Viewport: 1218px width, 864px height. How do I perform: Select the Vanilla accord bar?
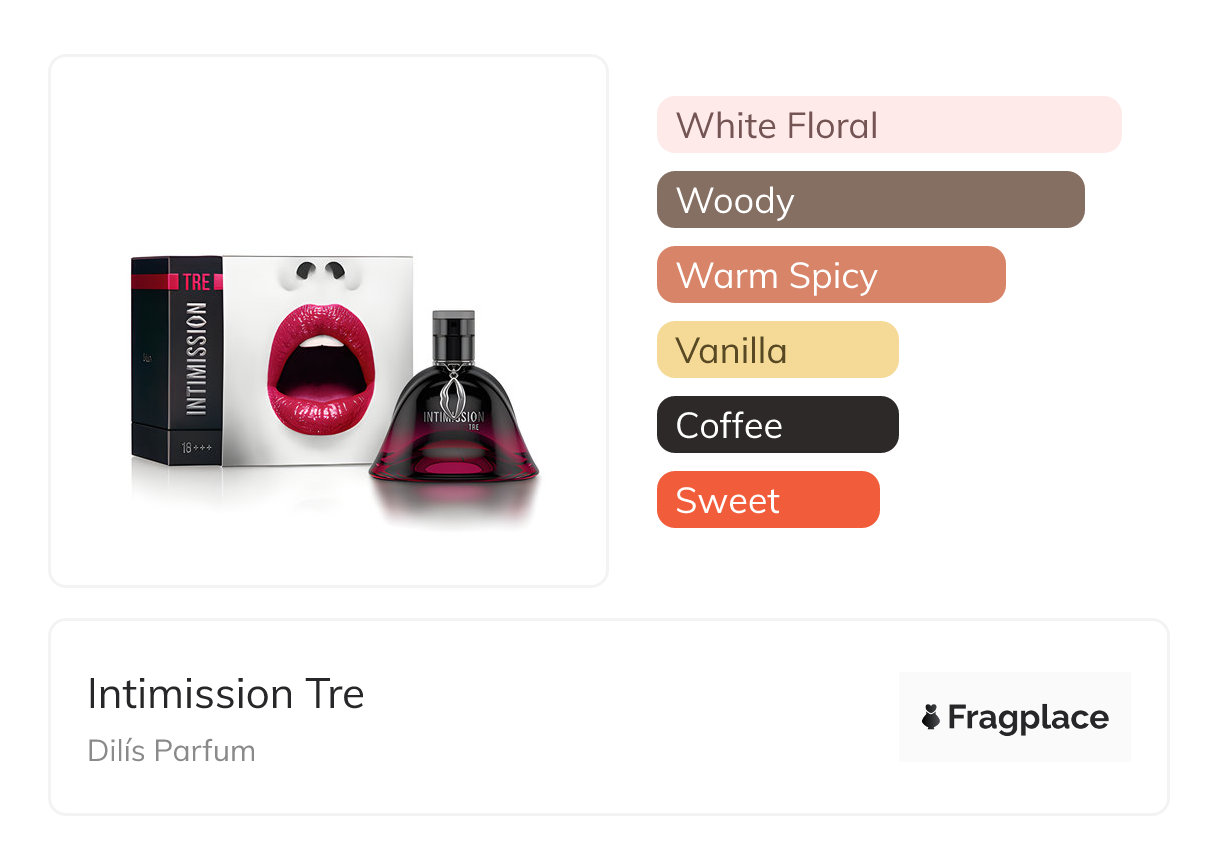click(x=778, y=350)
